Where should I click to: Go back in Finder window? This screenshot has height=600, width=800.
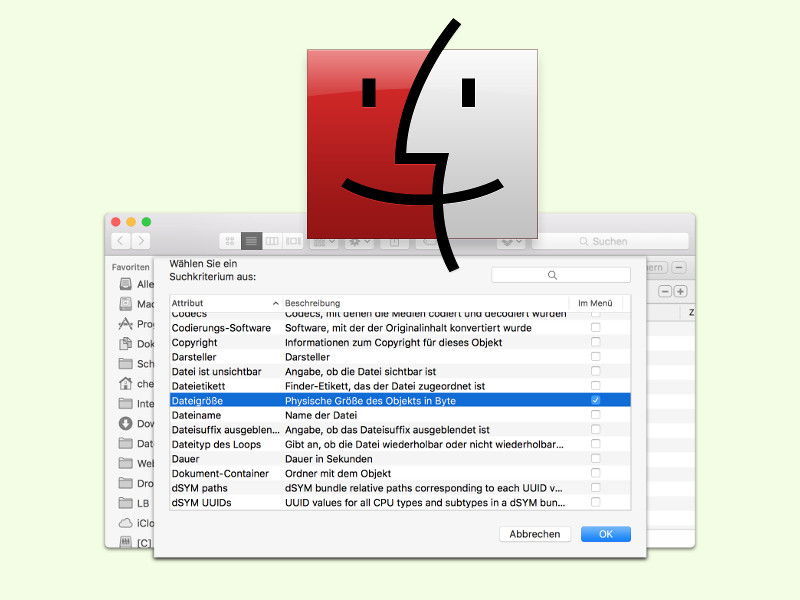pyautogui.click(x=121, y=241)
